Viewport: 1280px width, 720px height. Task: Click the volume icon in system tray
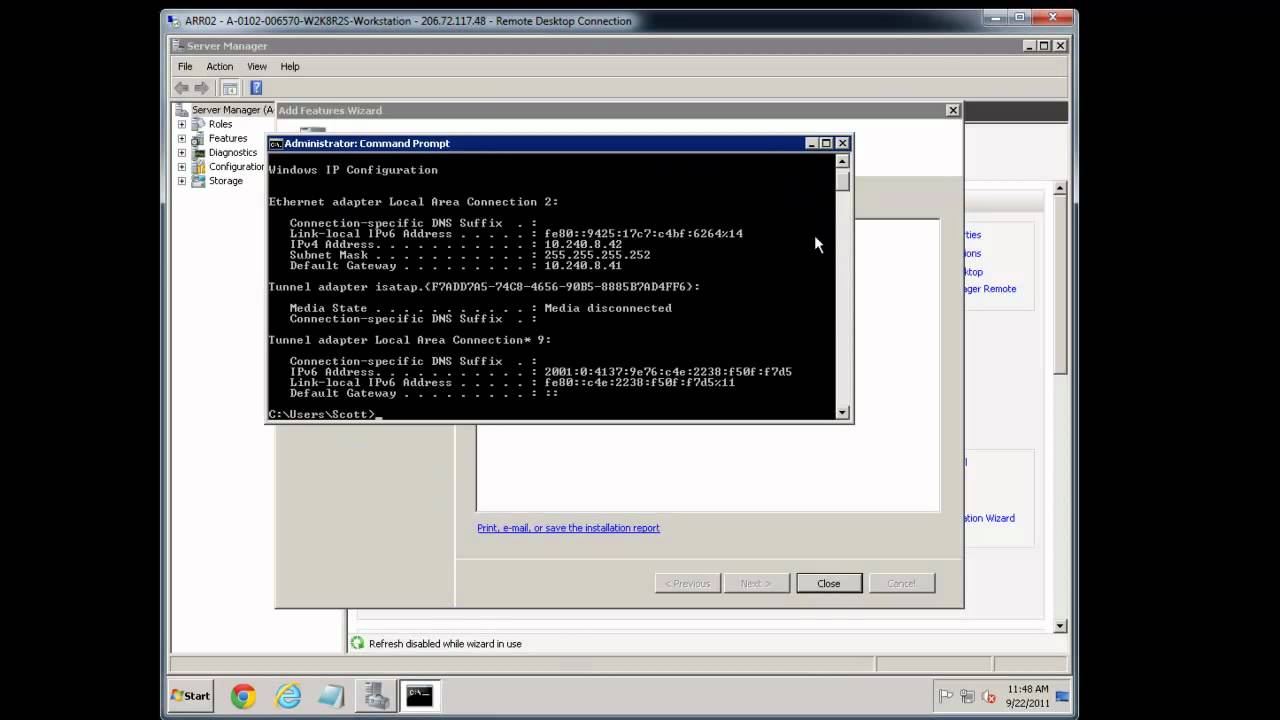[989, 696]
